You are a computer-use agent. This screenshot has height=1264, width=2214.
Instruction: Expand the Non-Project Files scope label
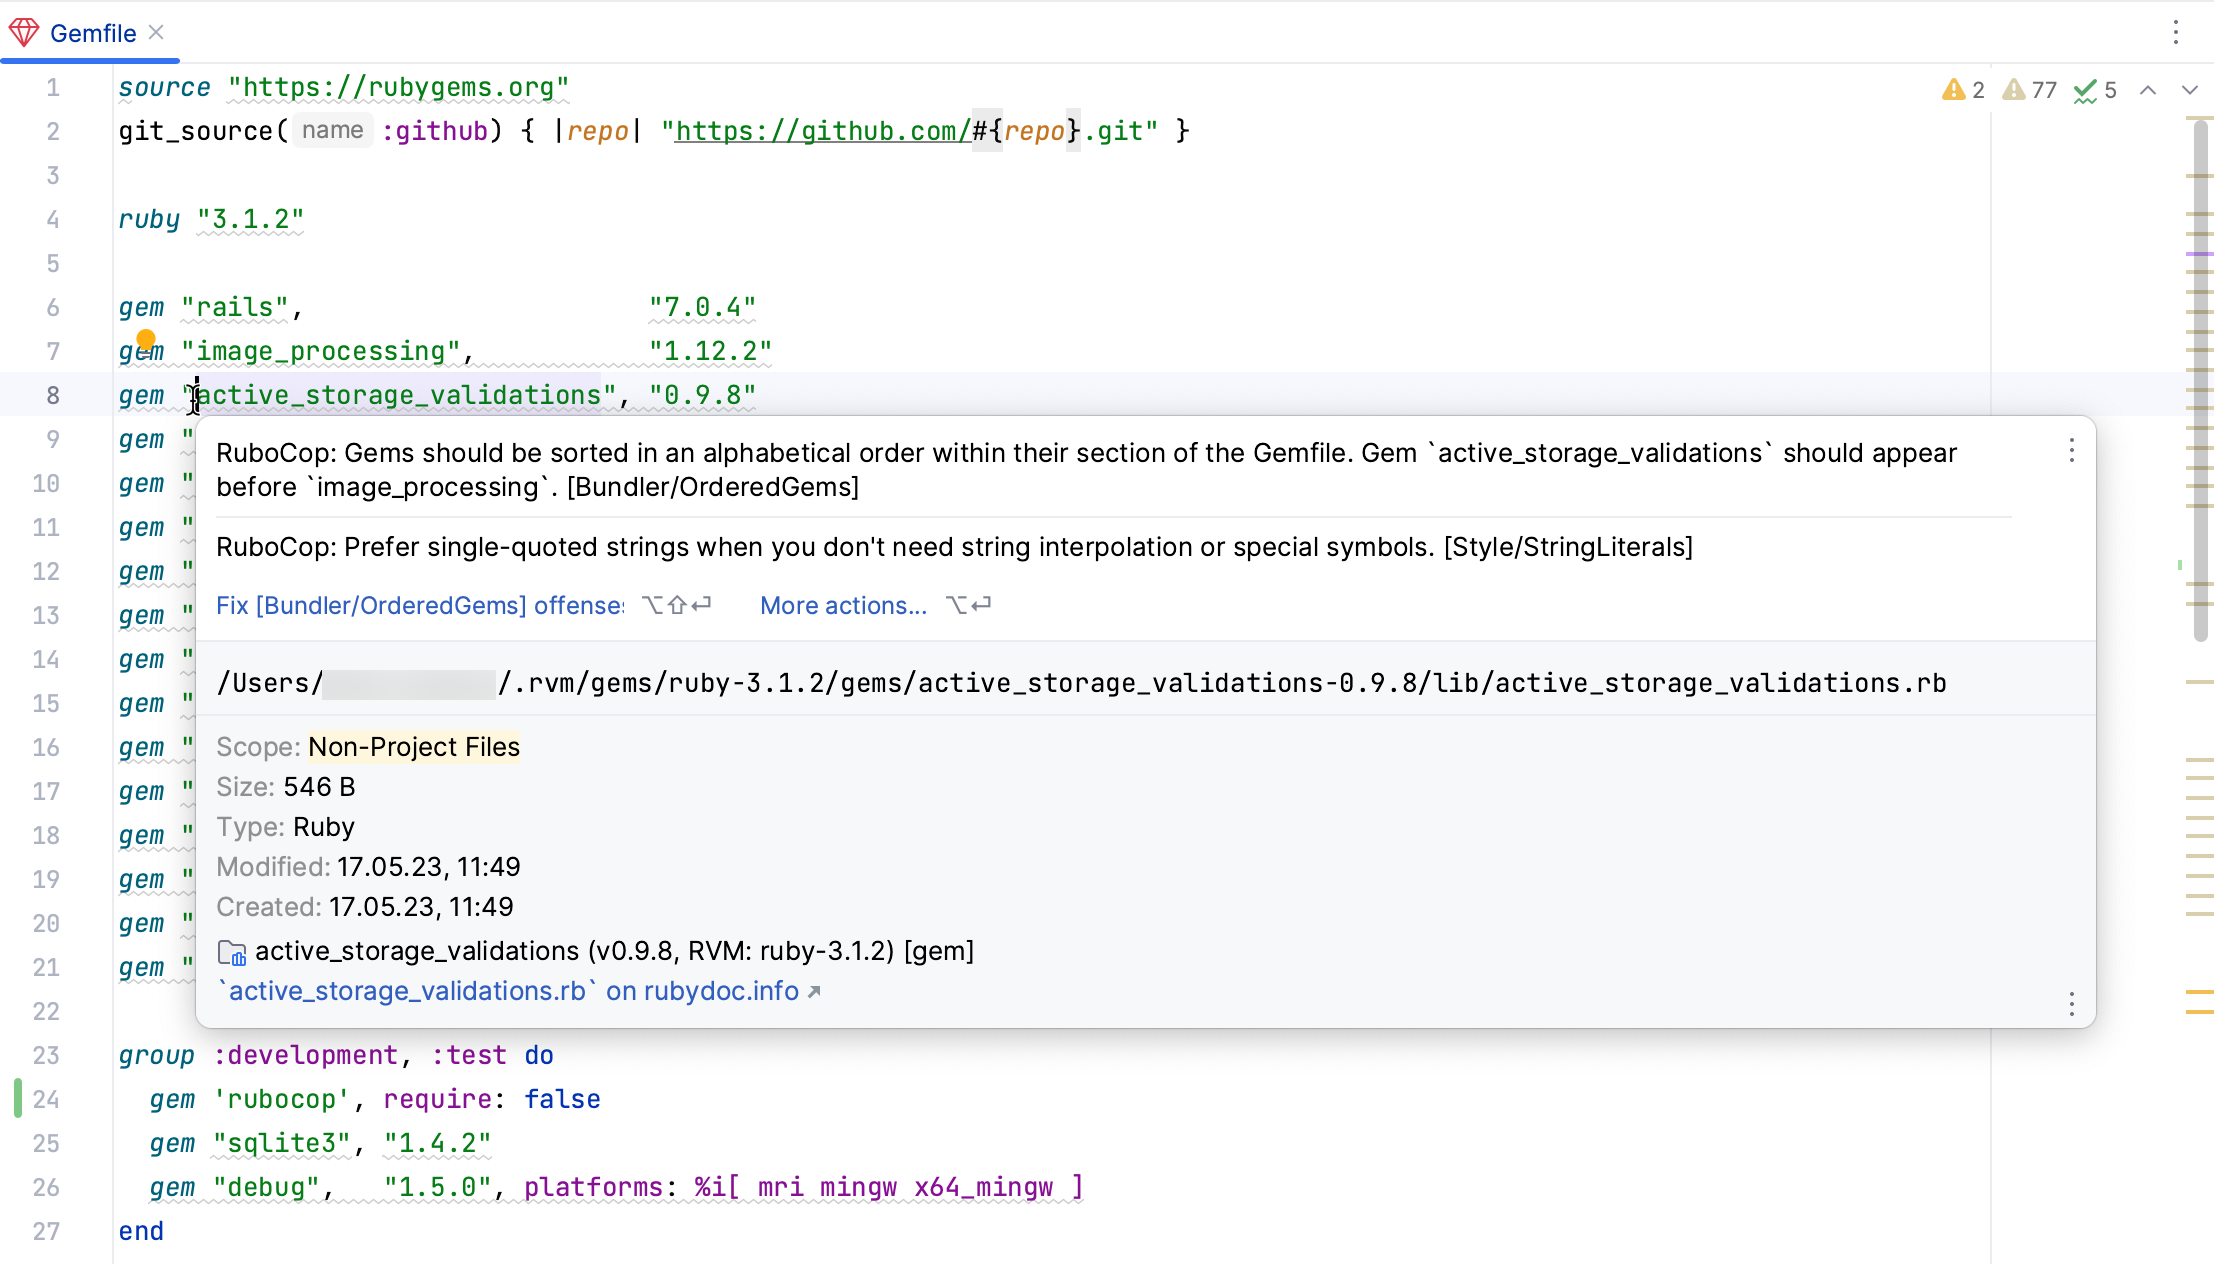click(414, 746)
